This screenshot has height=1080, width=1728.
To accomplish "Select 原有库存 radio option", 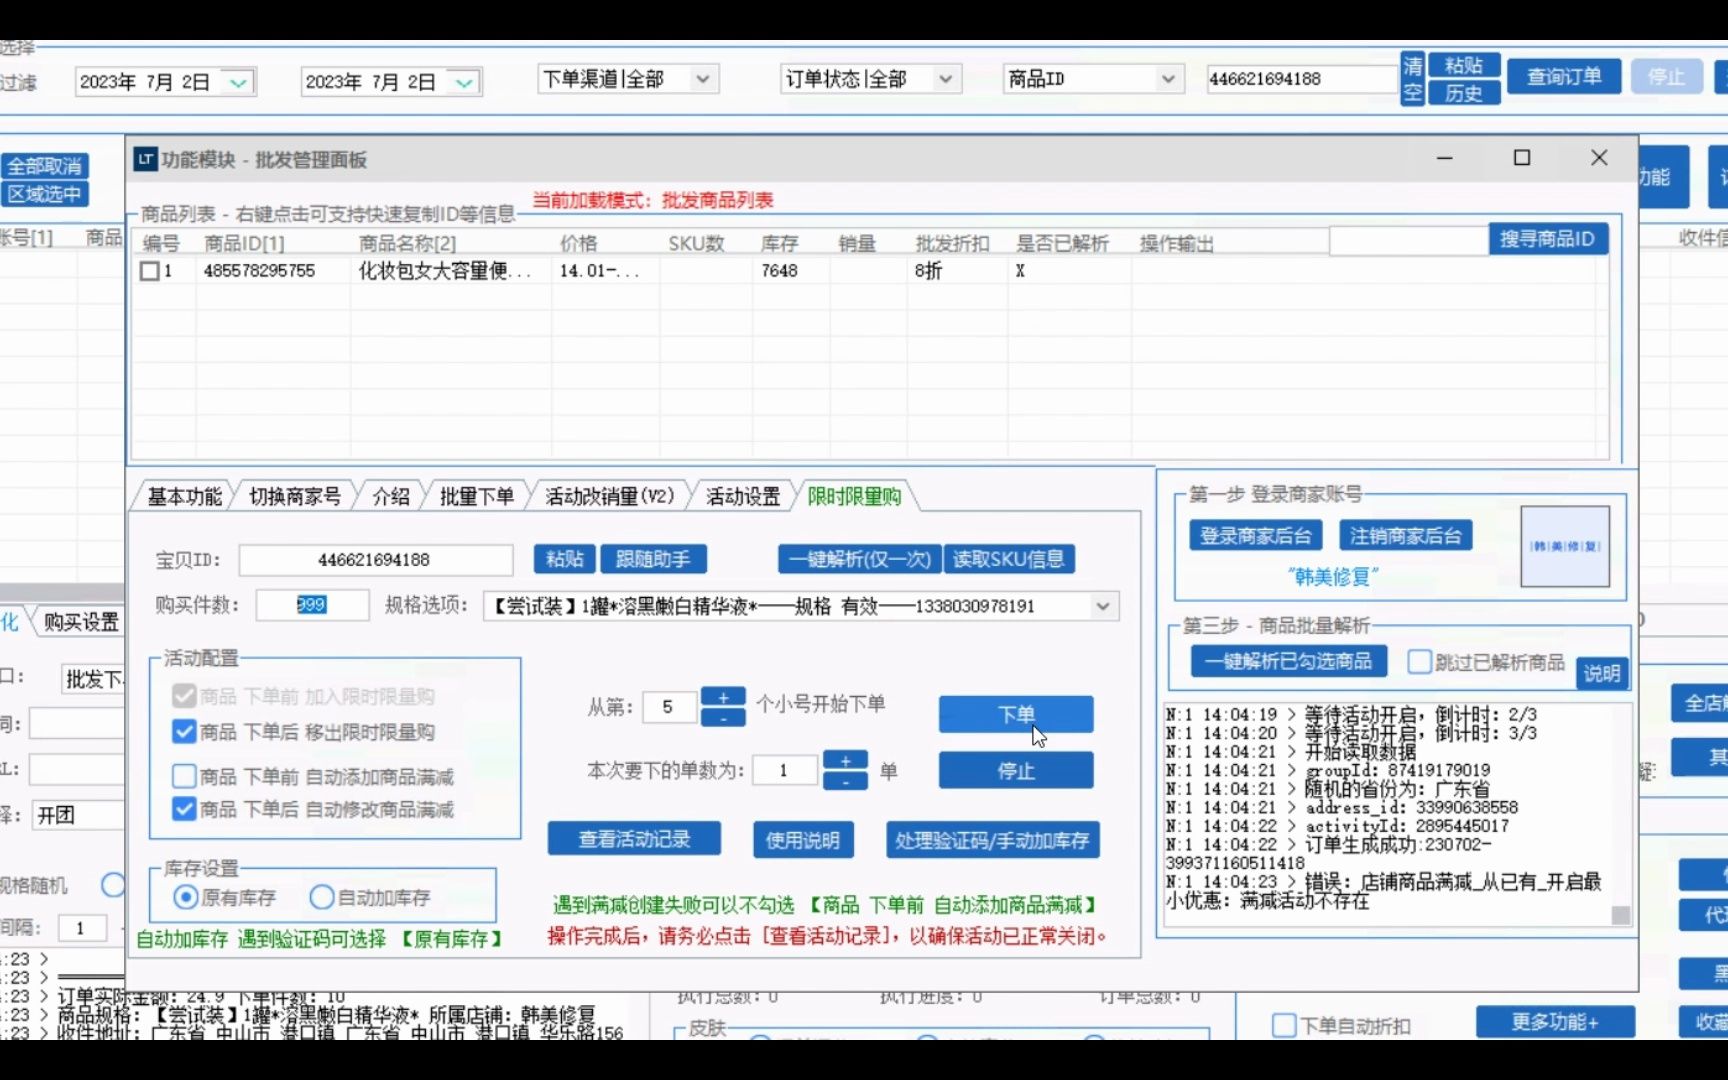I will pos(186,897).
